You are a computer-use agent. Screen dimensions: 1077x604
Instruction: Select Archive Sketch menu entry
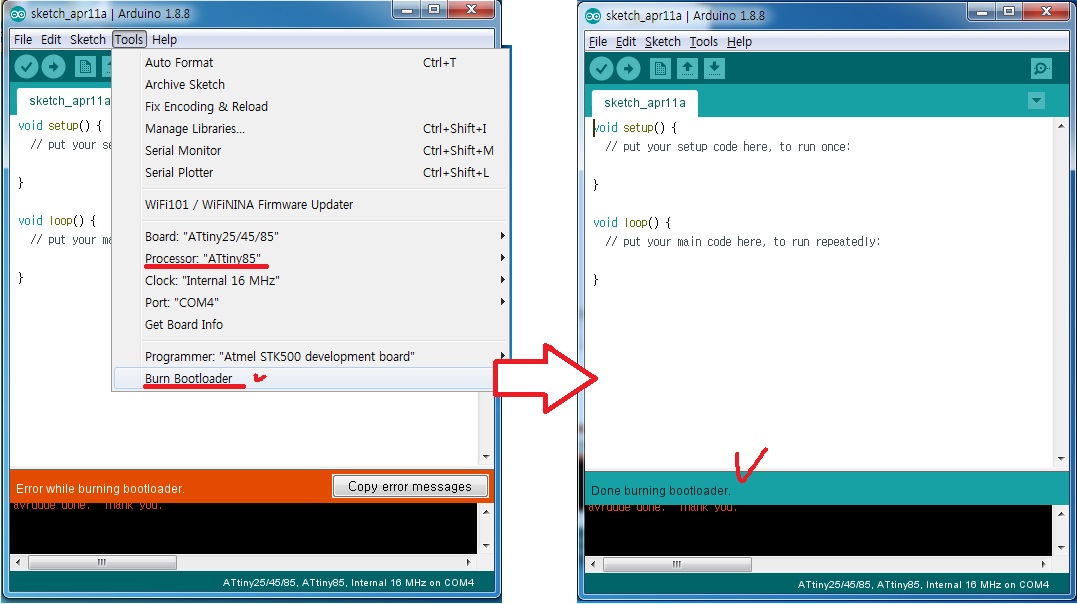pyautogui.click(x=310, y=85)
